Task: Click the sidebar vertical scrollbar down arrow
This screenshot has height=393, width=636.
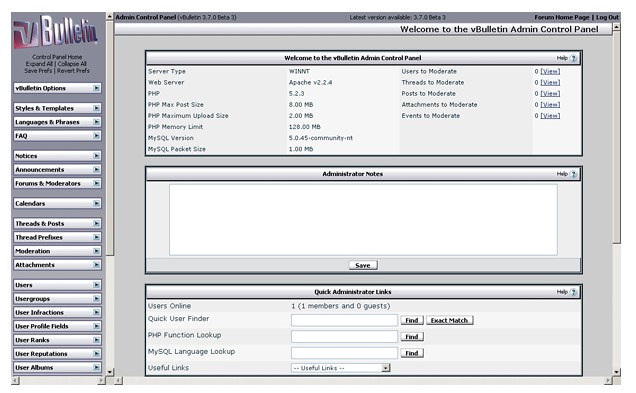Action: coord(110,372)
